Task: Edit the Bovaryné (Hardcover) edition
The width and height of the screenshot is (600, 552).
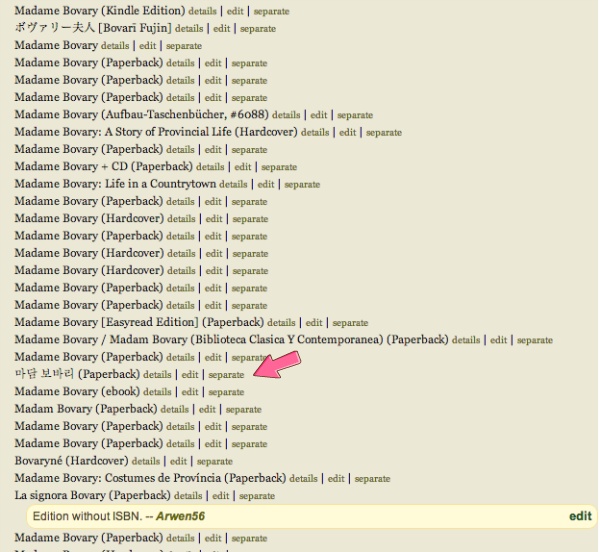Action: 178,461
